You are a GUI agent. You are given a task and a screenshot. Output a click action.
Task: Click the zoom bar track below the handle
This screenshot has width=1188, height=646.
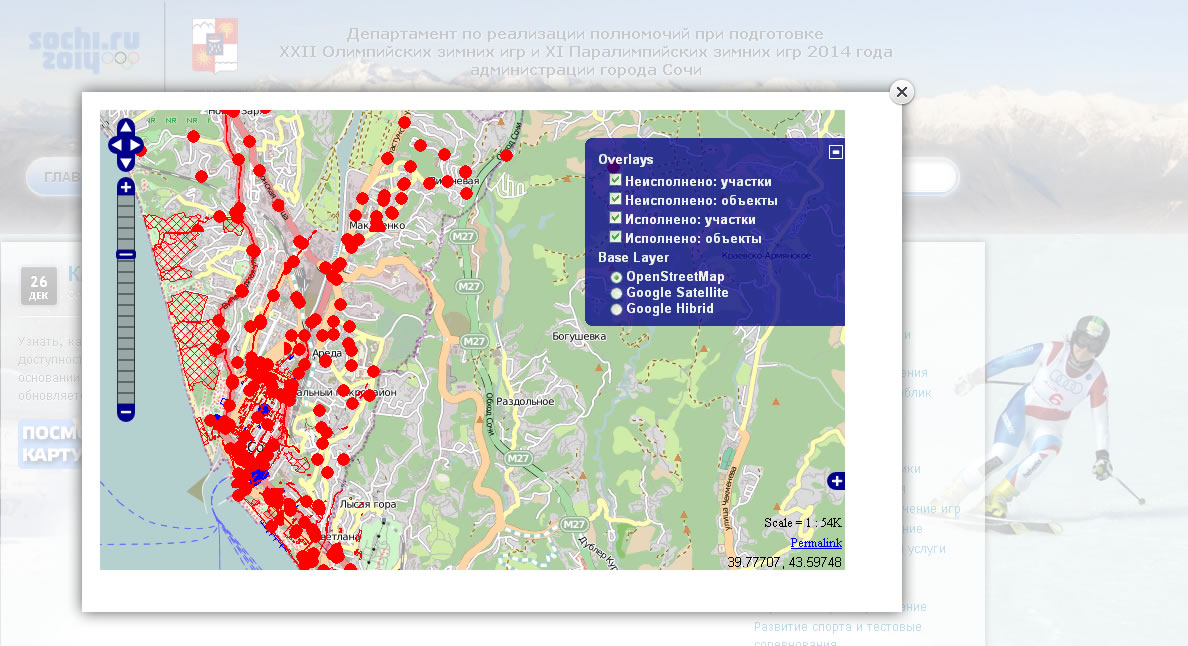[x=126, y=332]
